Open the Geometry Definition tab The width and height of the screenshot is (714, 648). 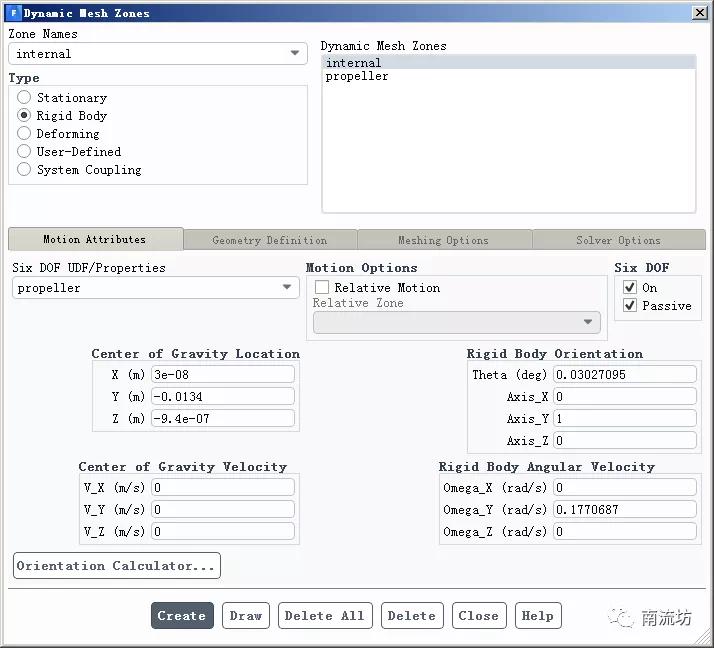click(270, 240)
